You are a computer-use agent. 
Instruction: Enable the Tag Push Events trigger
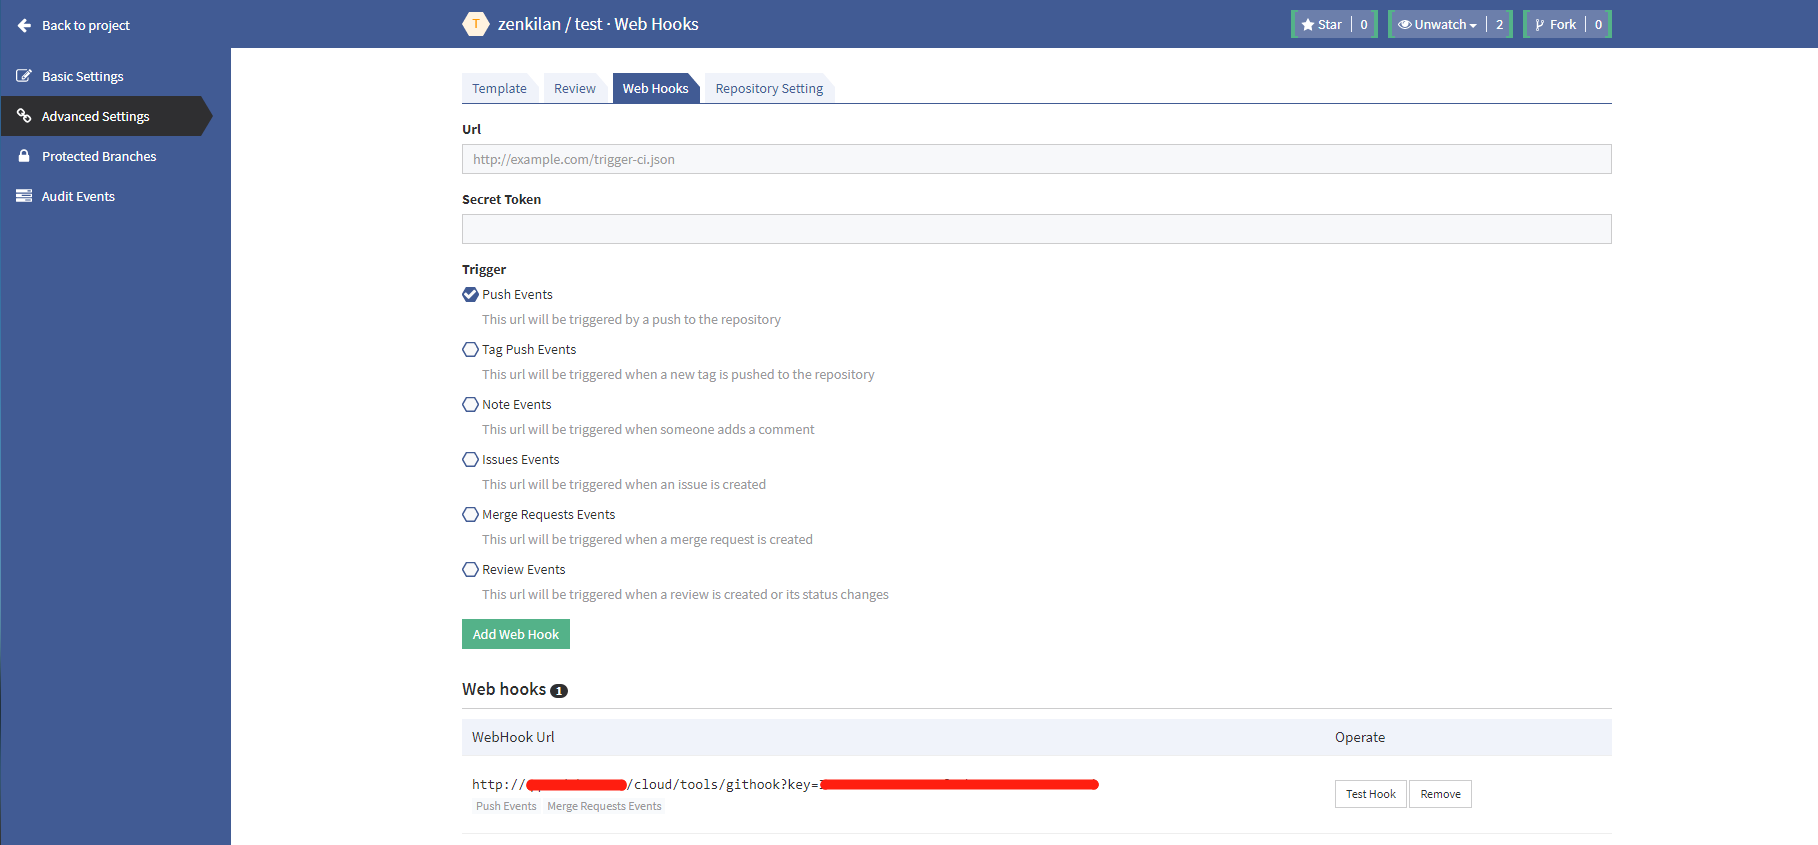[x=470, y=349]
